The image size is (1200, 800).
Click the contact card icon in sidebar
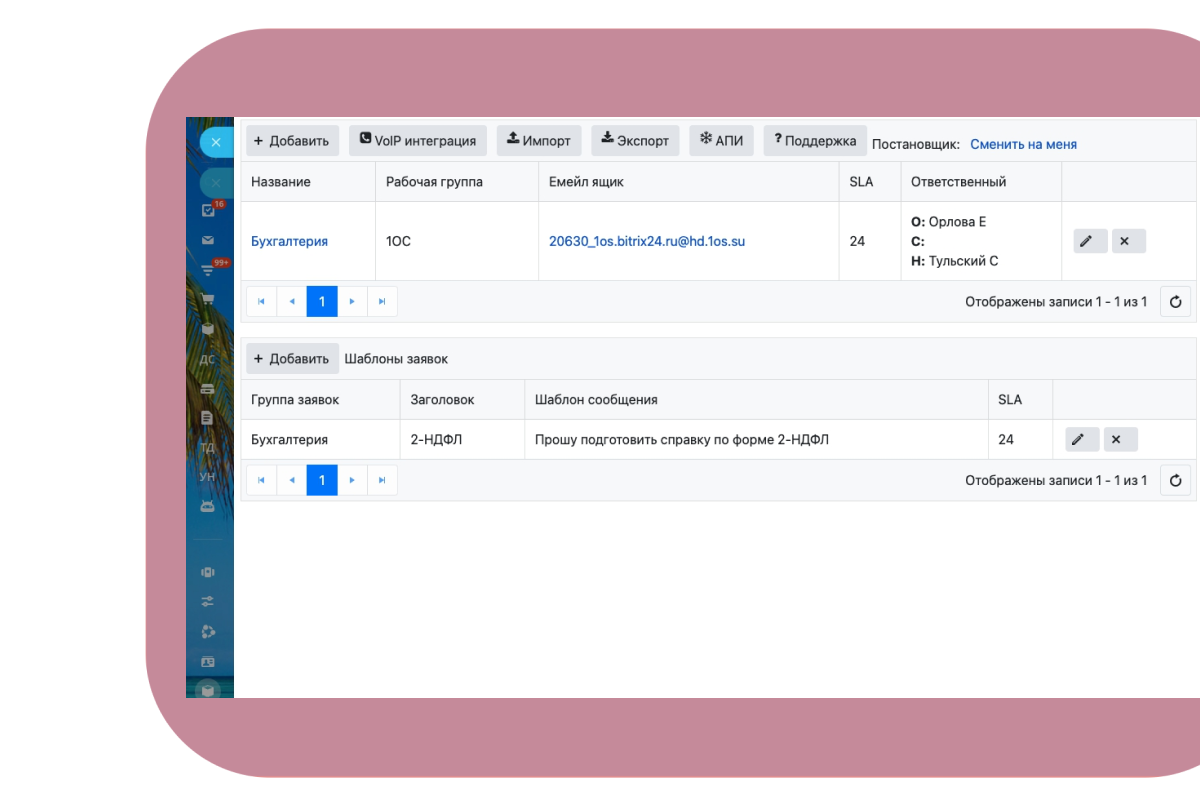(208, 661)
